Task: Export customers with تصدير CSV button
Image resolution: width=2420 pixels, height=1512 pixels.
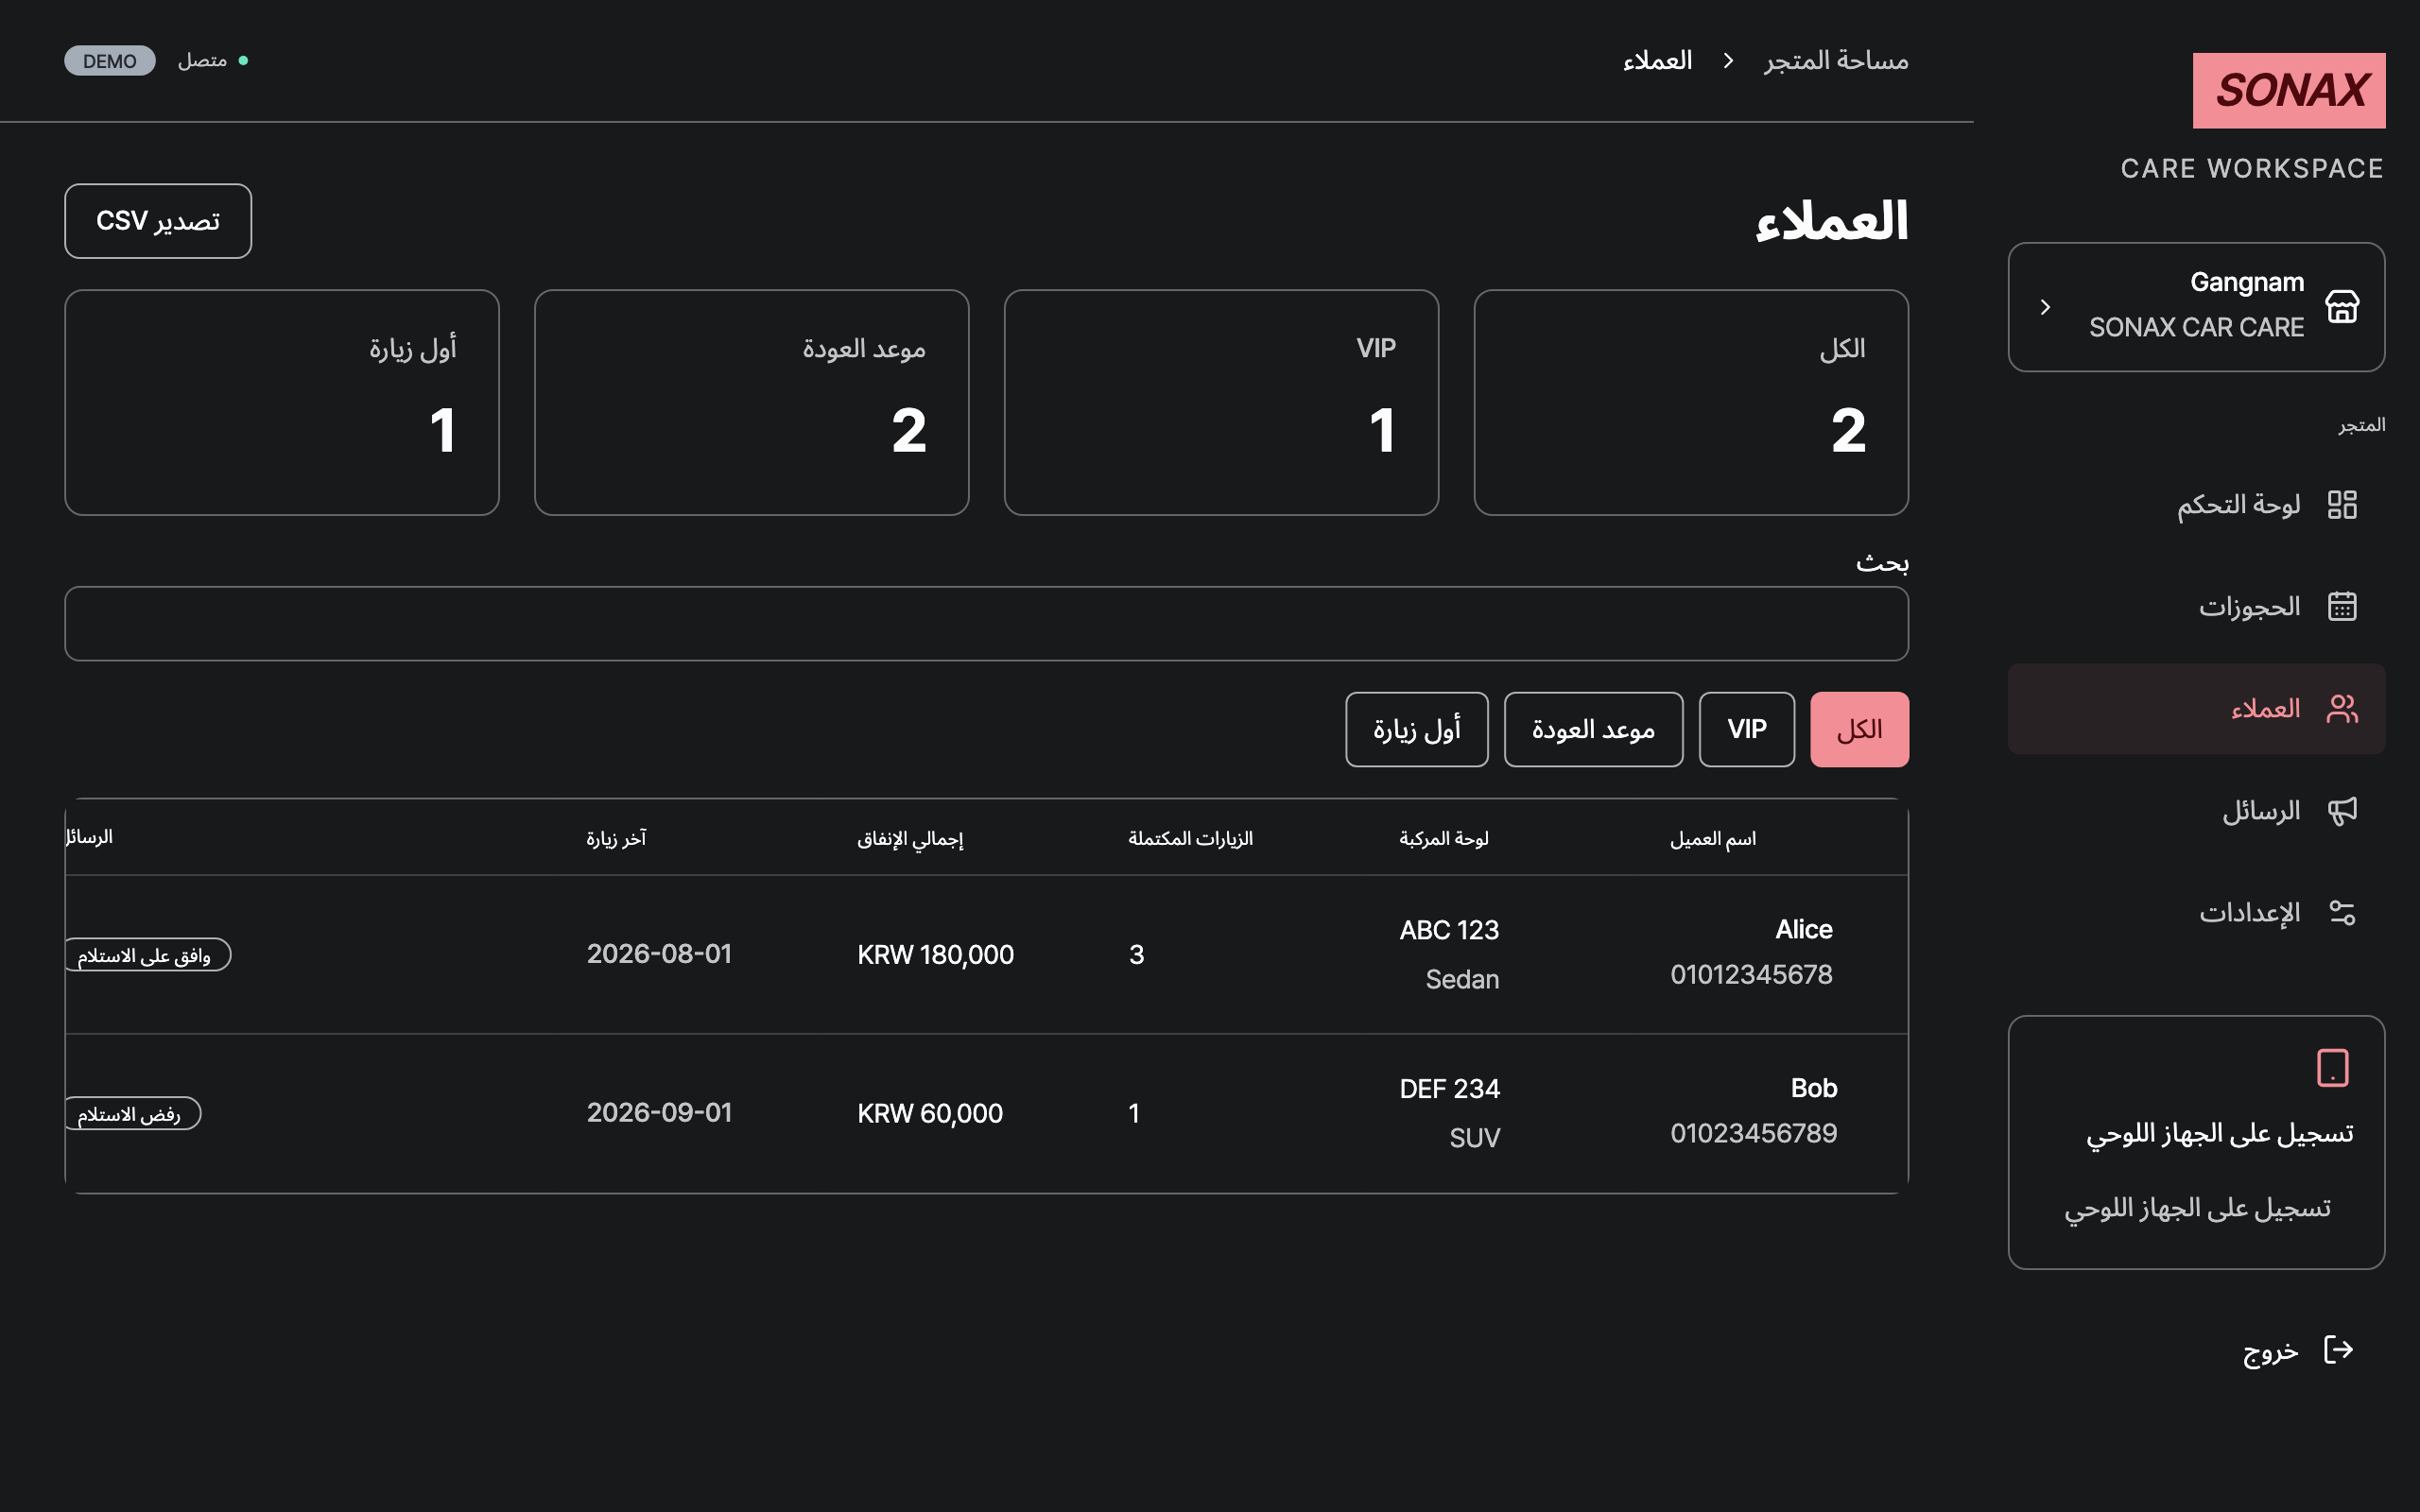Action: click(158, 221)
